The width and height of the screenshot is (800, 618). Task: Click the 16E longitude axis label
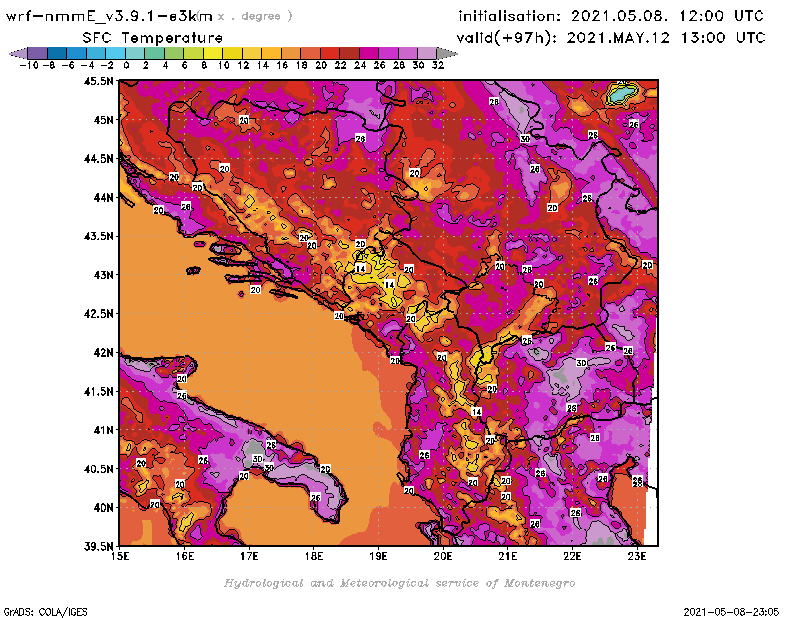(185, 556)
